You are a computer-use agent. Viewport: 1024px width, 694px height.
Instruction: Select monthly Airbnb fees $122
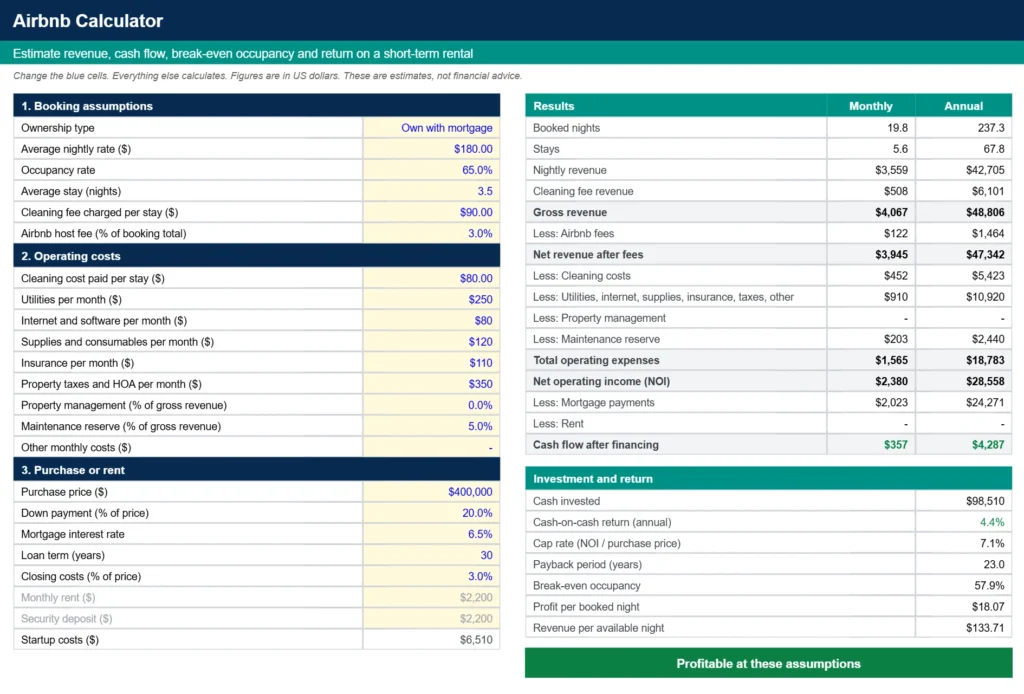click(871, 233)
